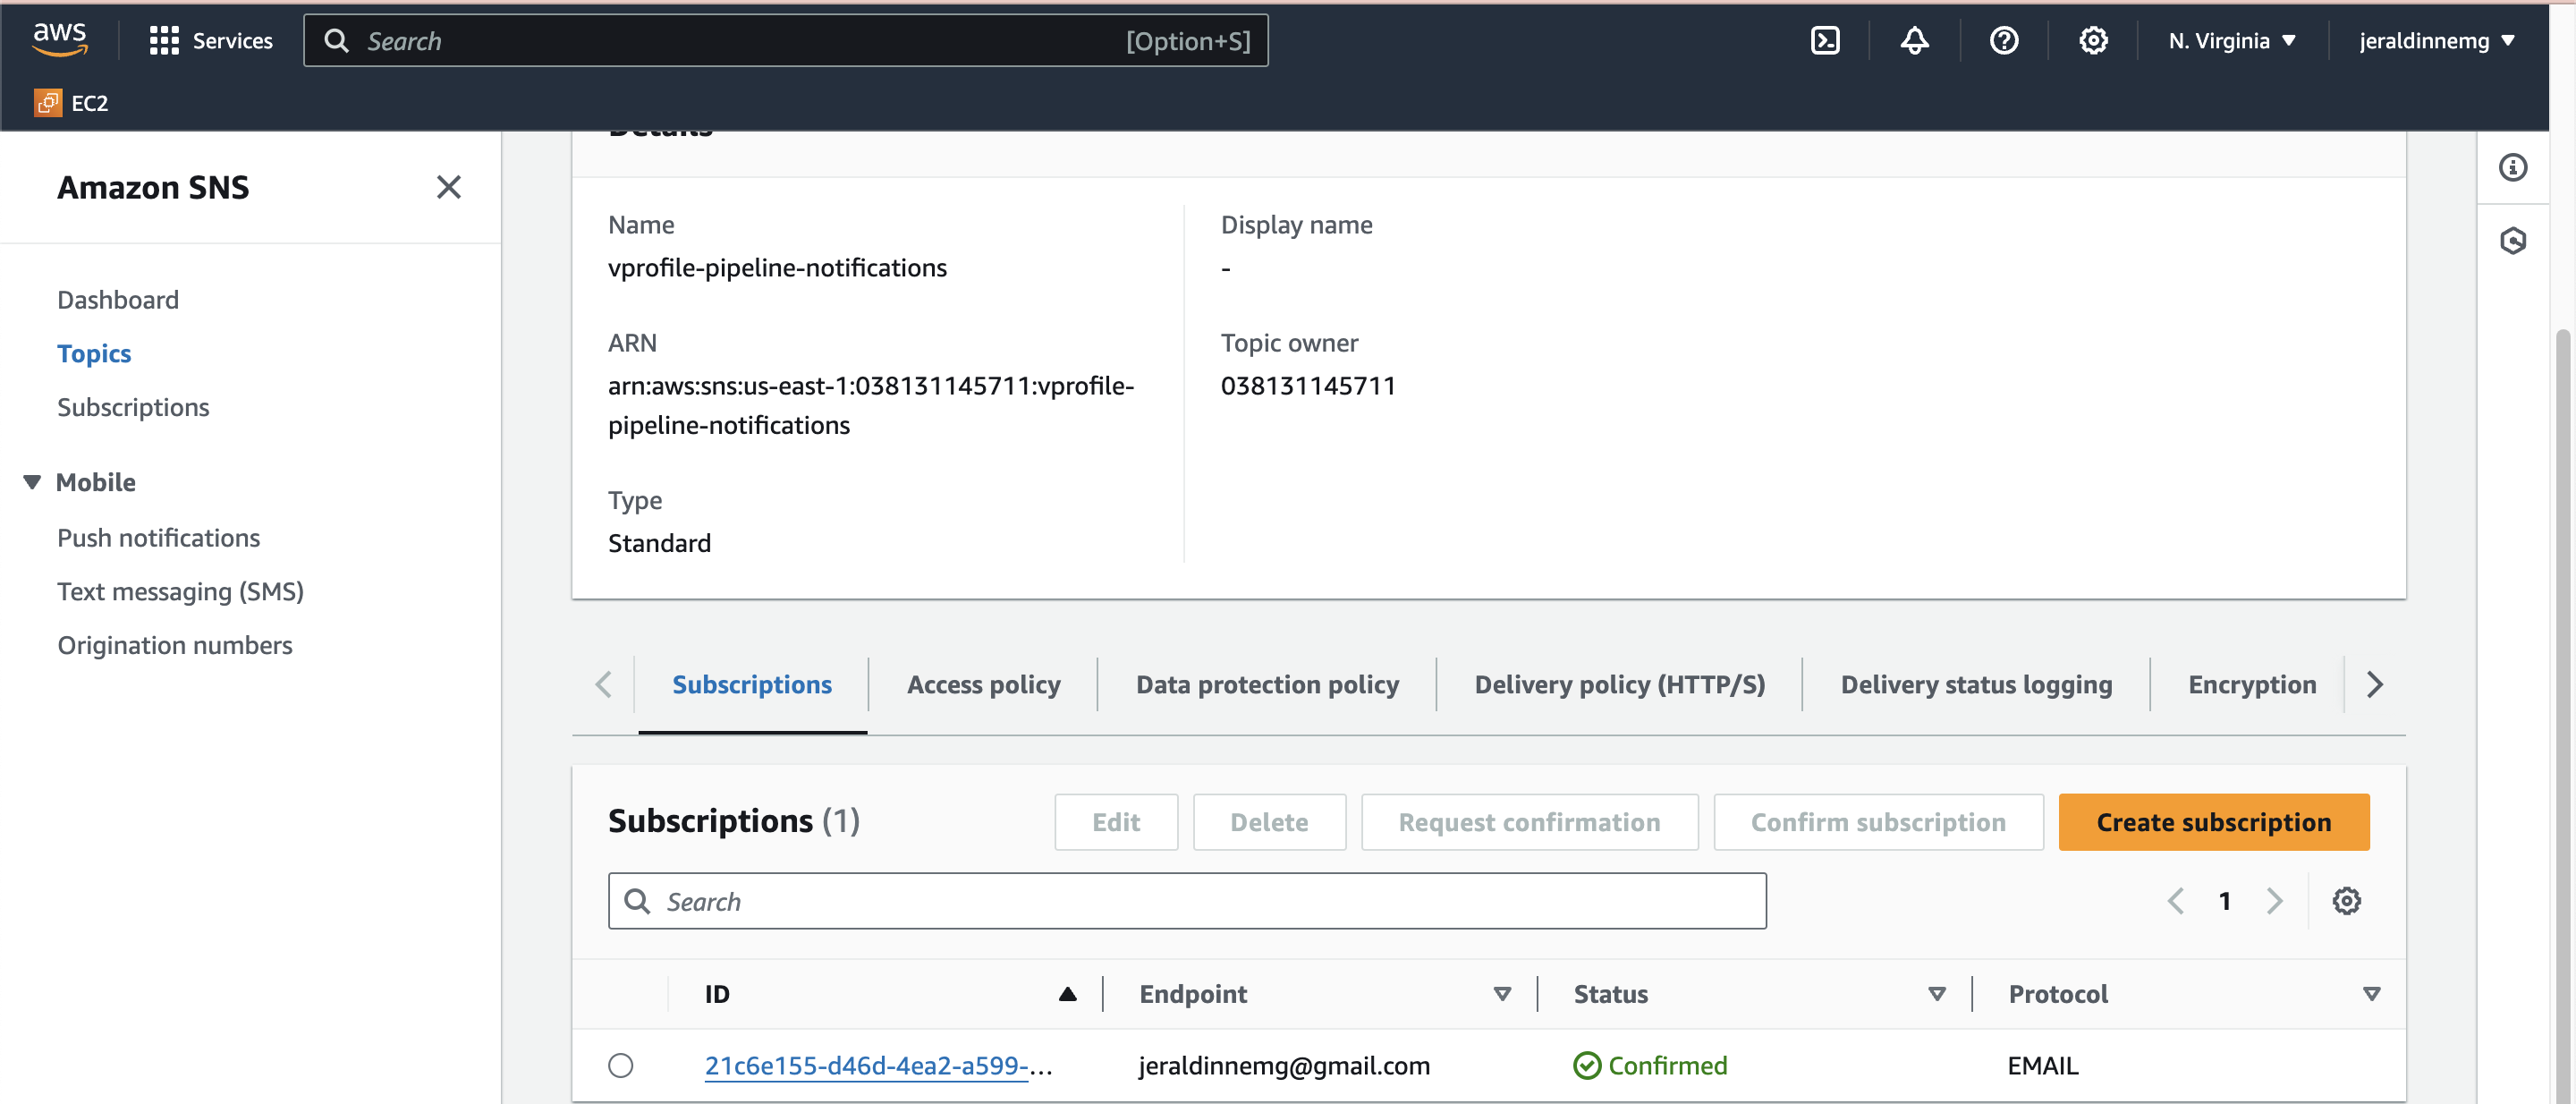
Task: Click the Delete subscription button
Action: coord(1267,821)
